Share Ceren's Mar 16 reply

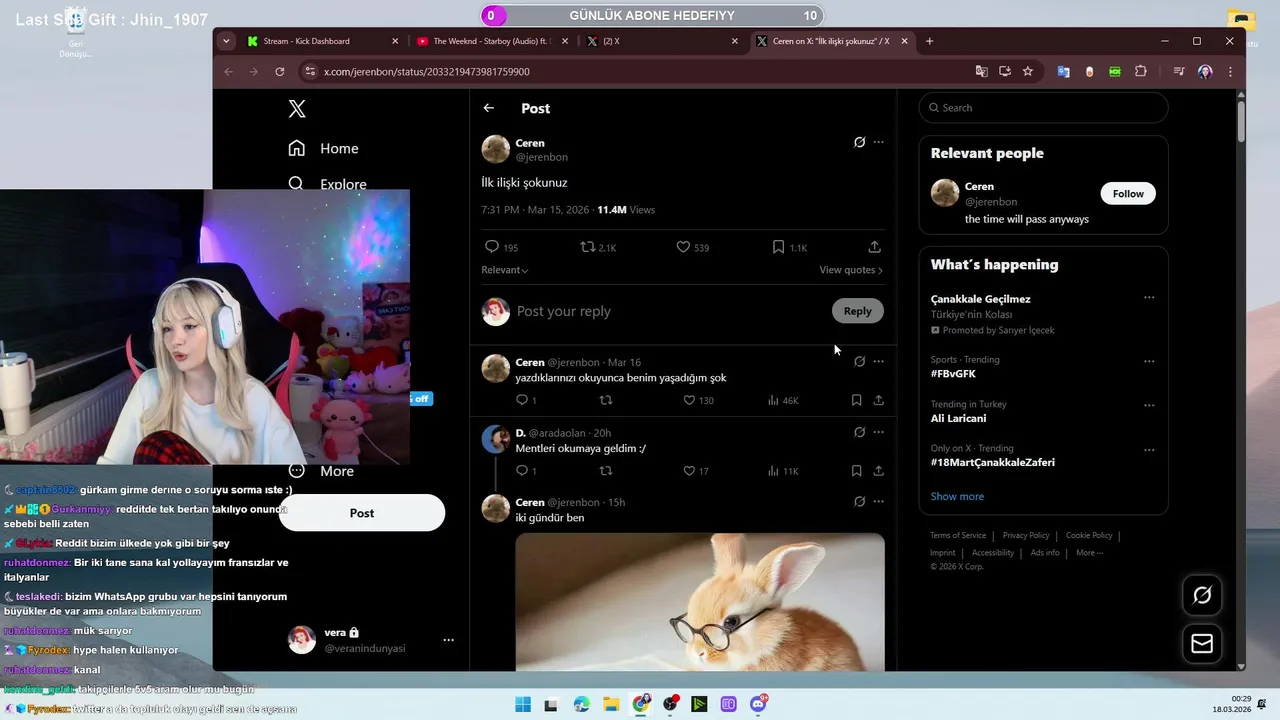878,400
